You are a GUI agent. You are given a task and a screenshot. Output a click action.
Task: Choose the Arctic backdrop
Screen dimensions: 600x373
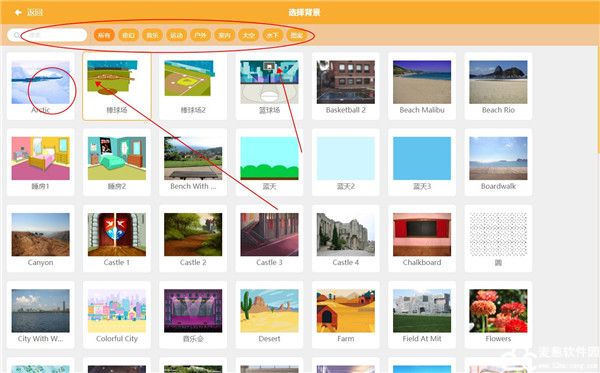point(41,86)
